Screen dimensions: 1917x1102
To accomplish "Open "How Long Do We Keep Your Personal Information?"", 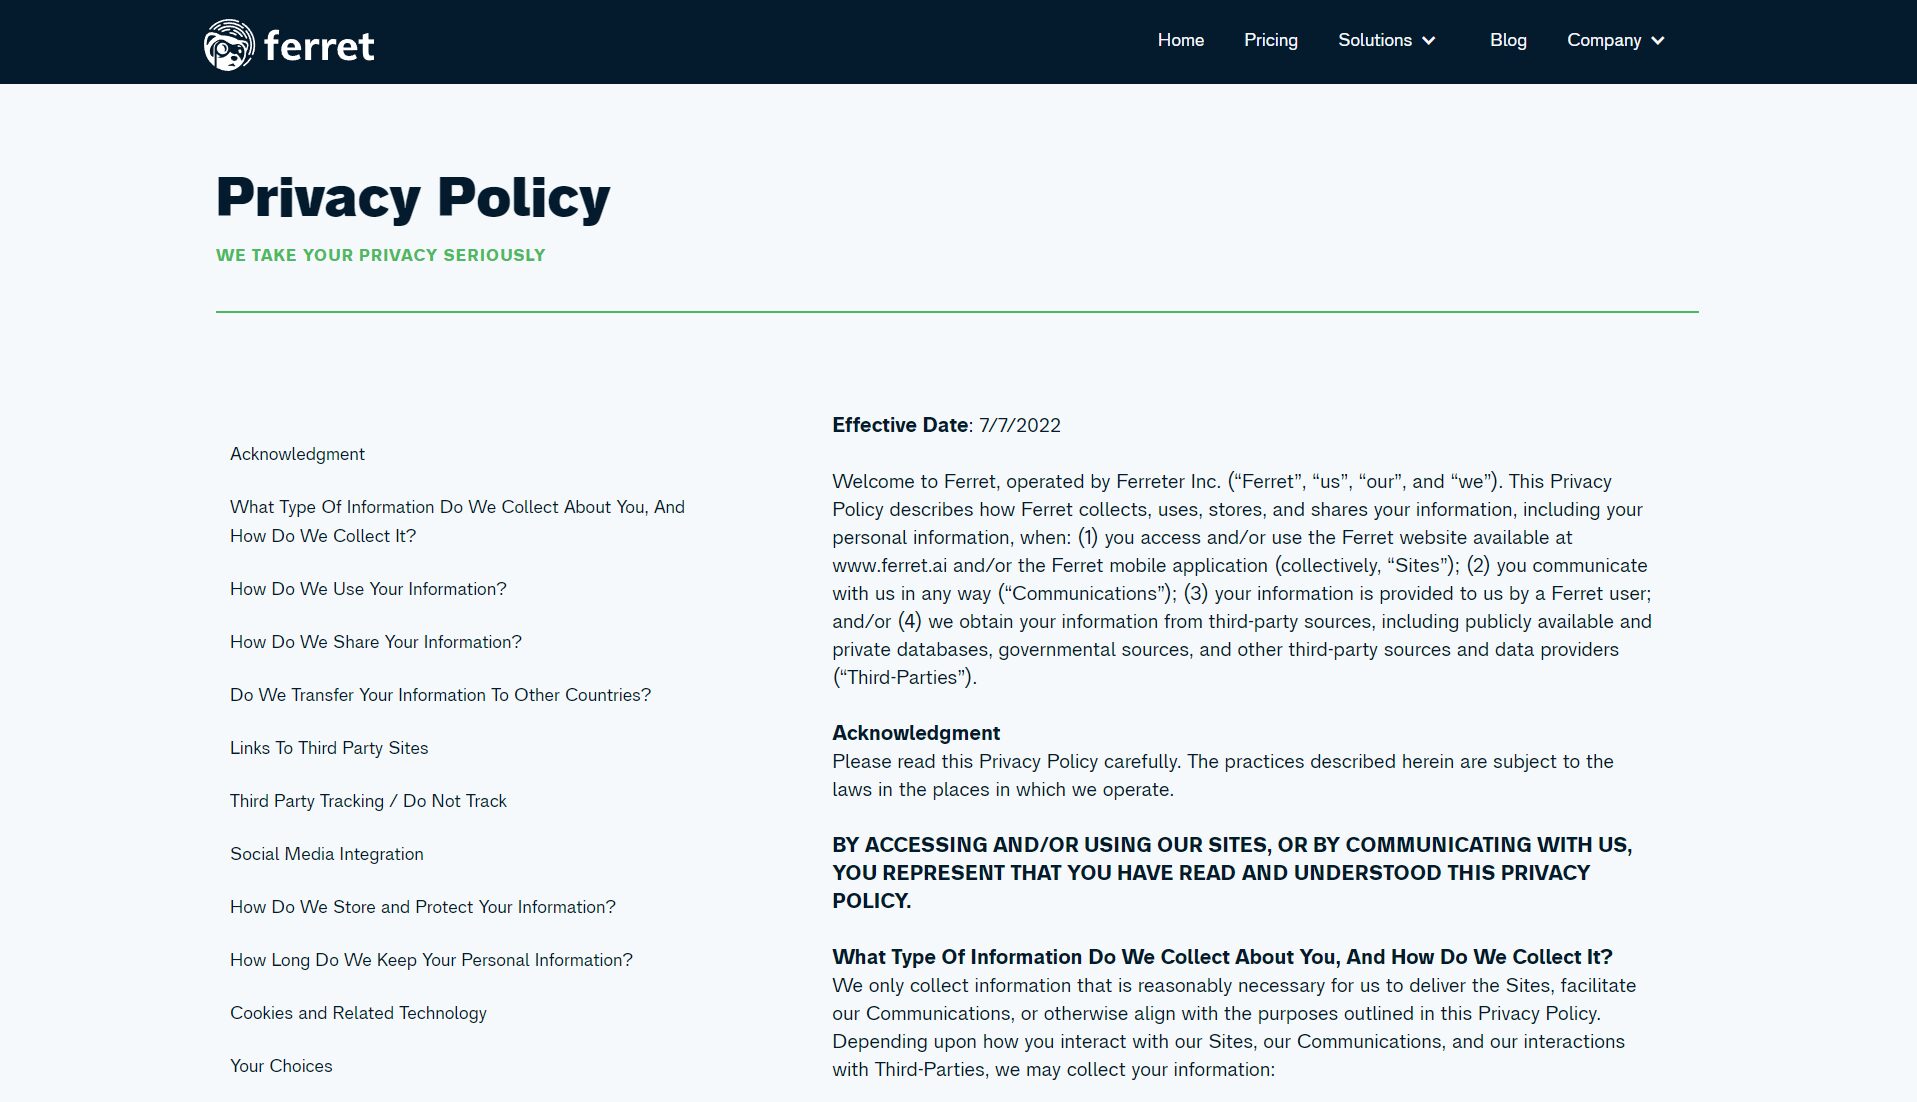I will [x=430, y=960].
